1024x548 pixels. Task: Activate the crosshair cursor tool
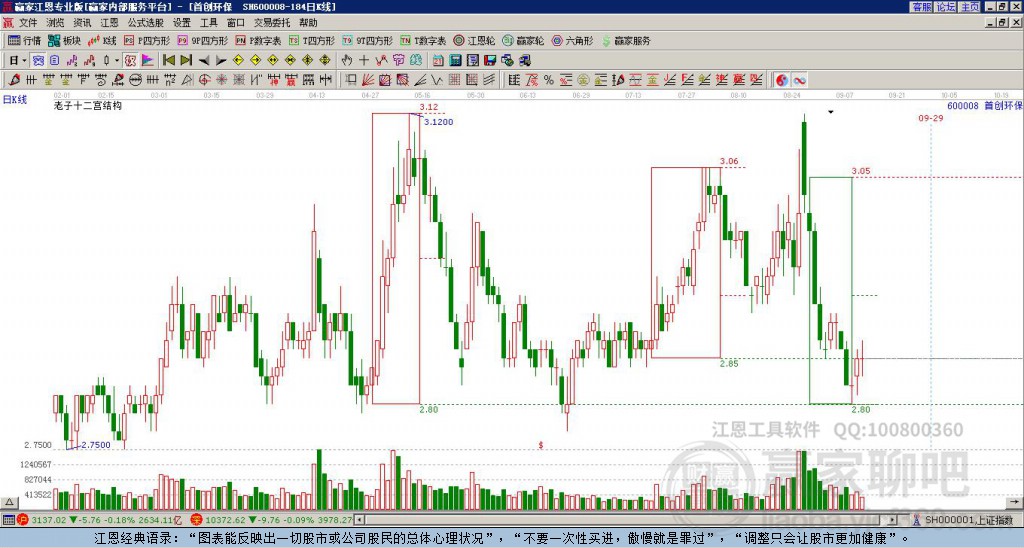[364, 60]
